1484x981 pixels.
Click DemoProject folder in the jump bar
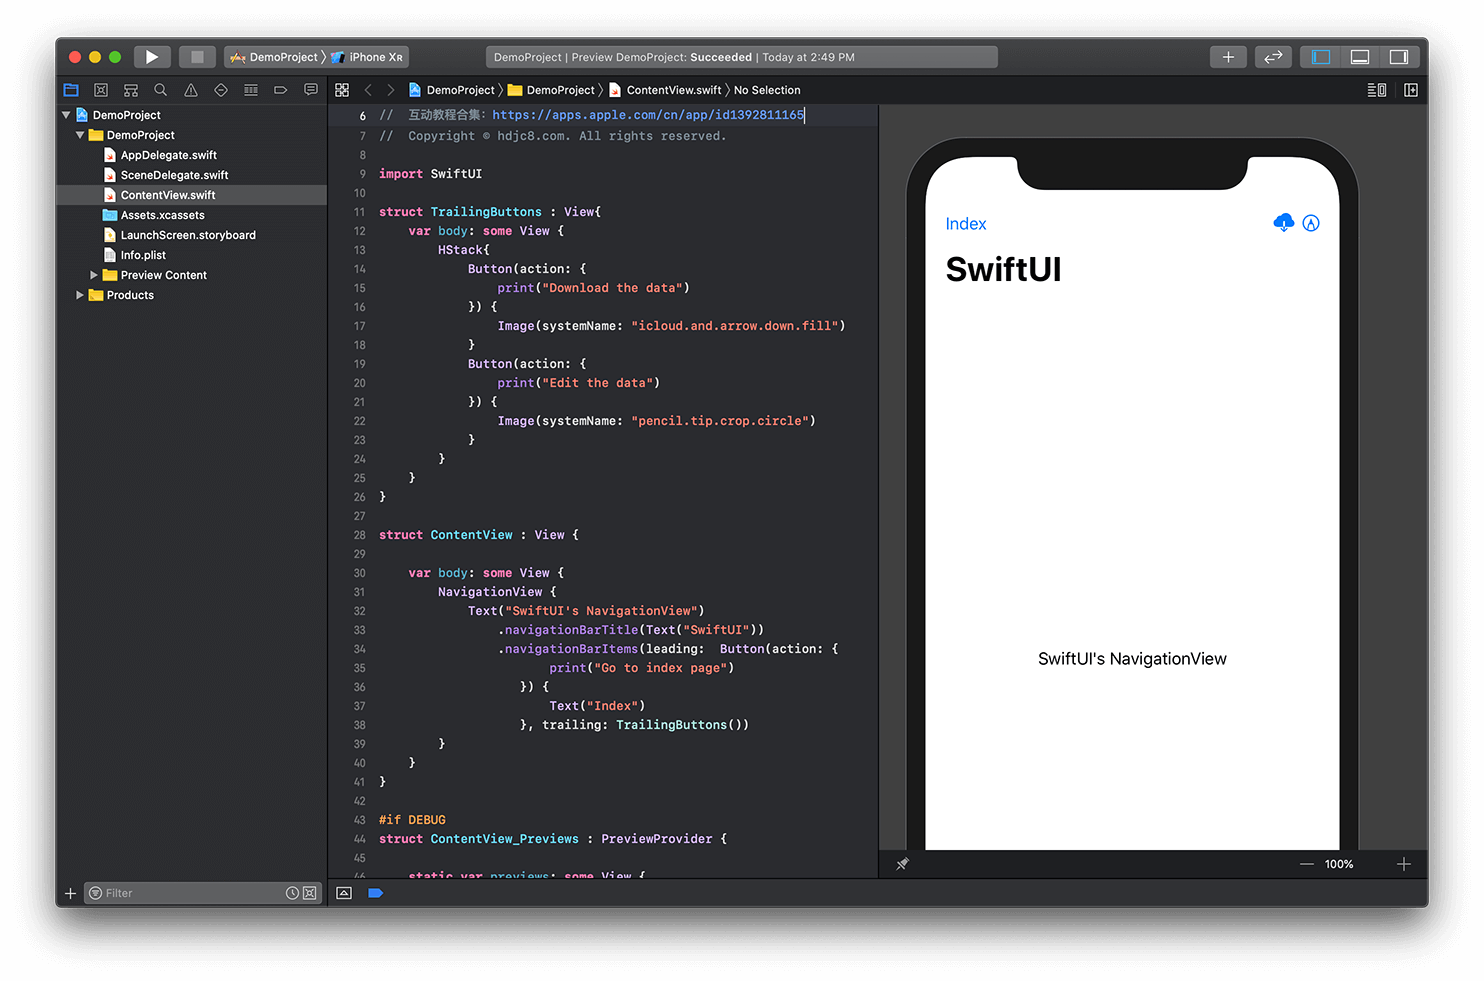point(551,90)
